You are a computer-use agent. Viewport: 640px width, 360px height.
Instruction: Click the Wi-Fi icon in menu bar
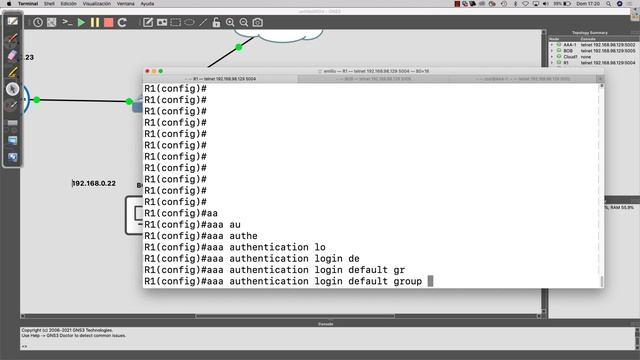(x=526, y=4)
